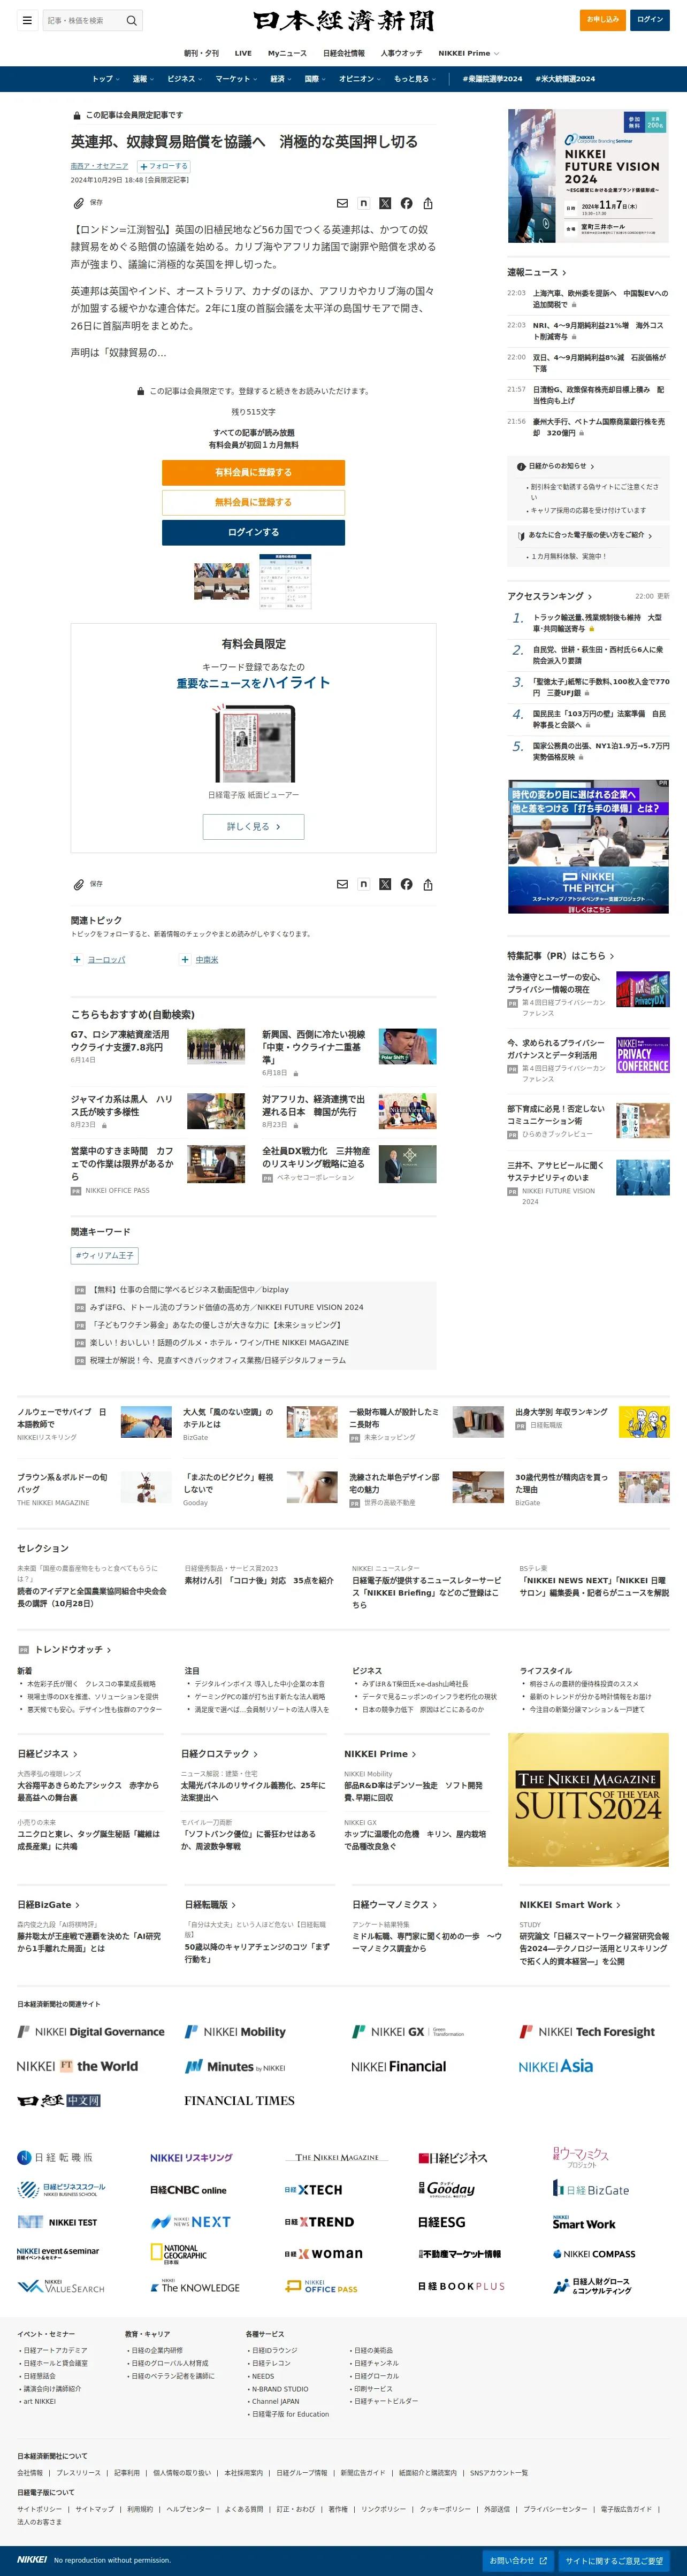
Task: Open the 人事ウオッチ menu item
Action: (401, 53)
